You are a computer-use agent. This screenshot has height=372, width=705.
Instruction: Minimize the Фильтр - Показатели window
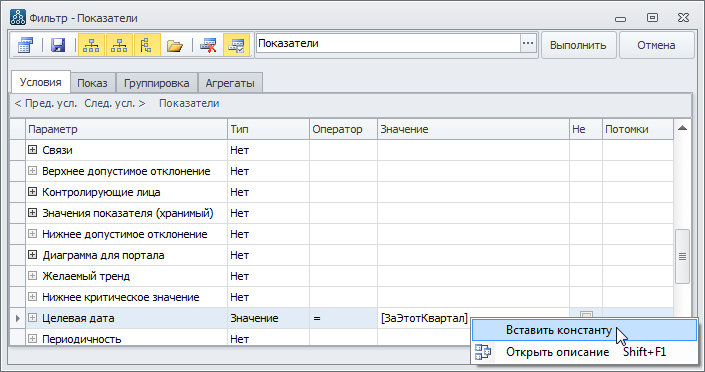click(621, 19)
